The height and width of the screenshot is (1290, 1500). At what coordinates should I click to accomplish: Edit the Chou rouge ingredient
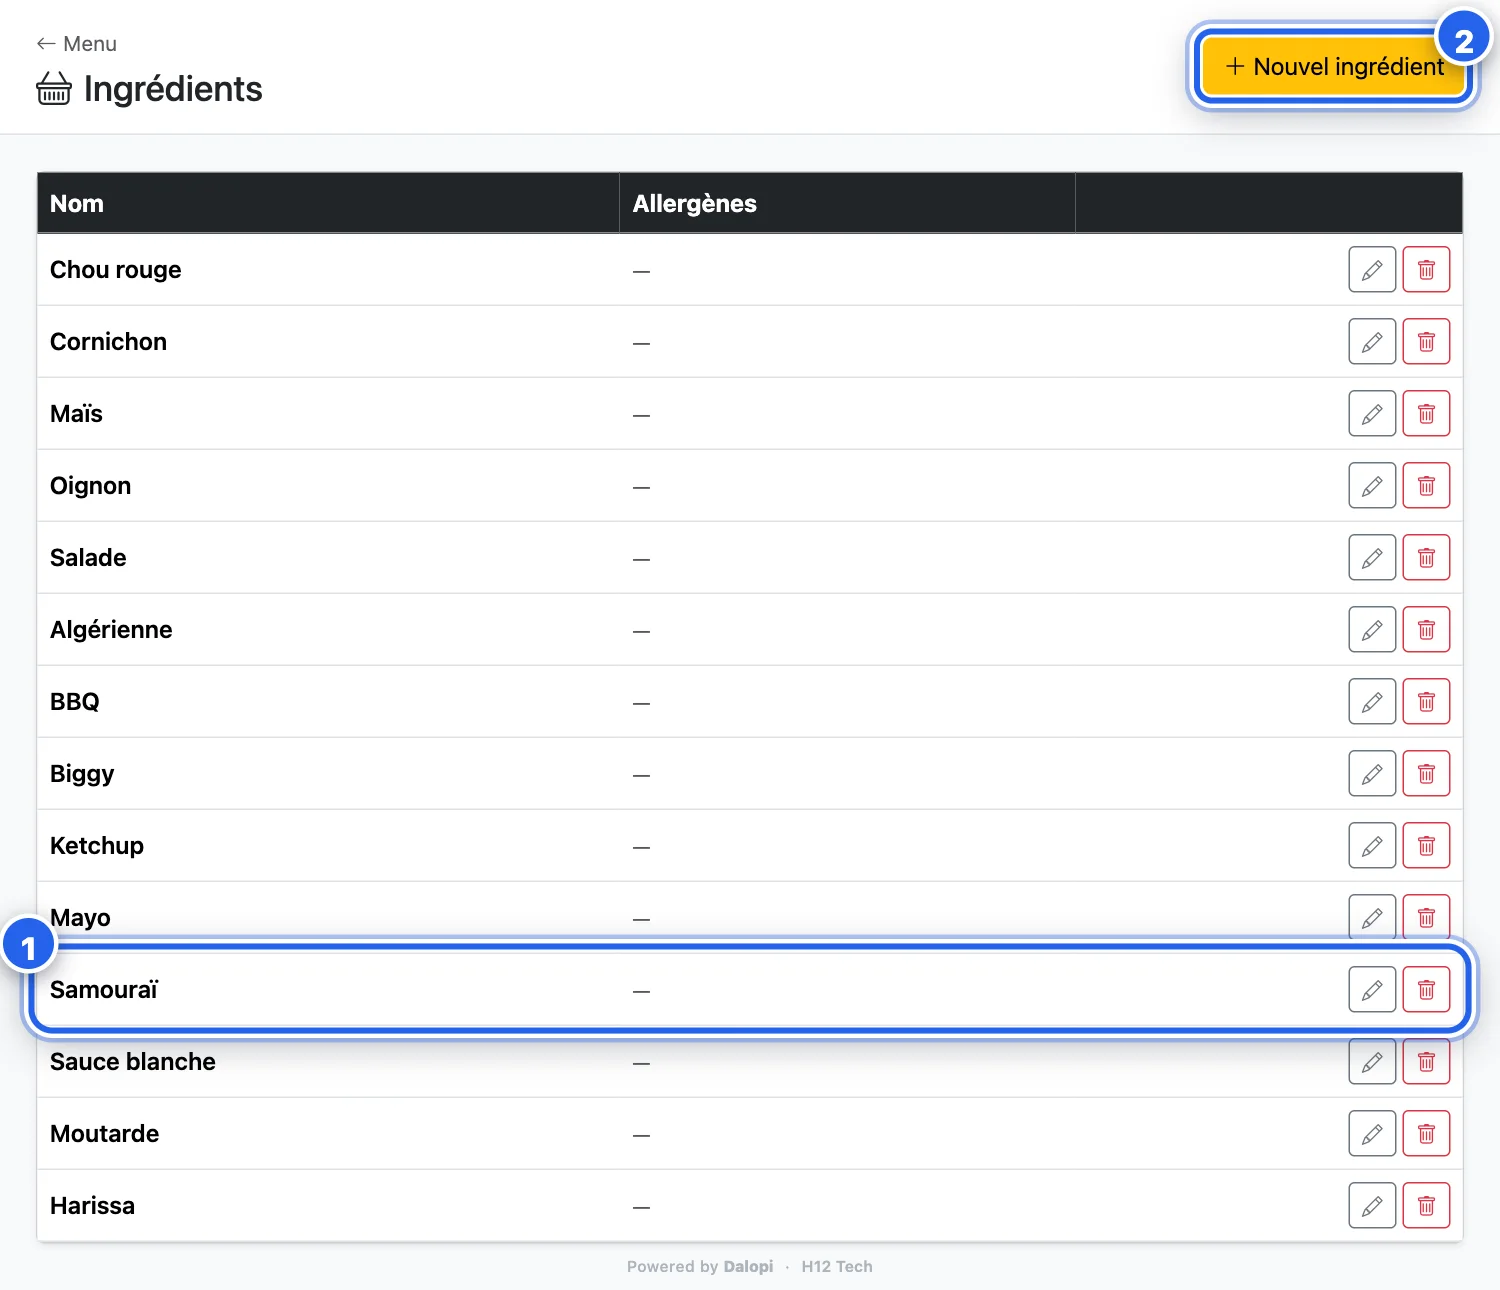pyautogui.click(x=1372, y=270)
